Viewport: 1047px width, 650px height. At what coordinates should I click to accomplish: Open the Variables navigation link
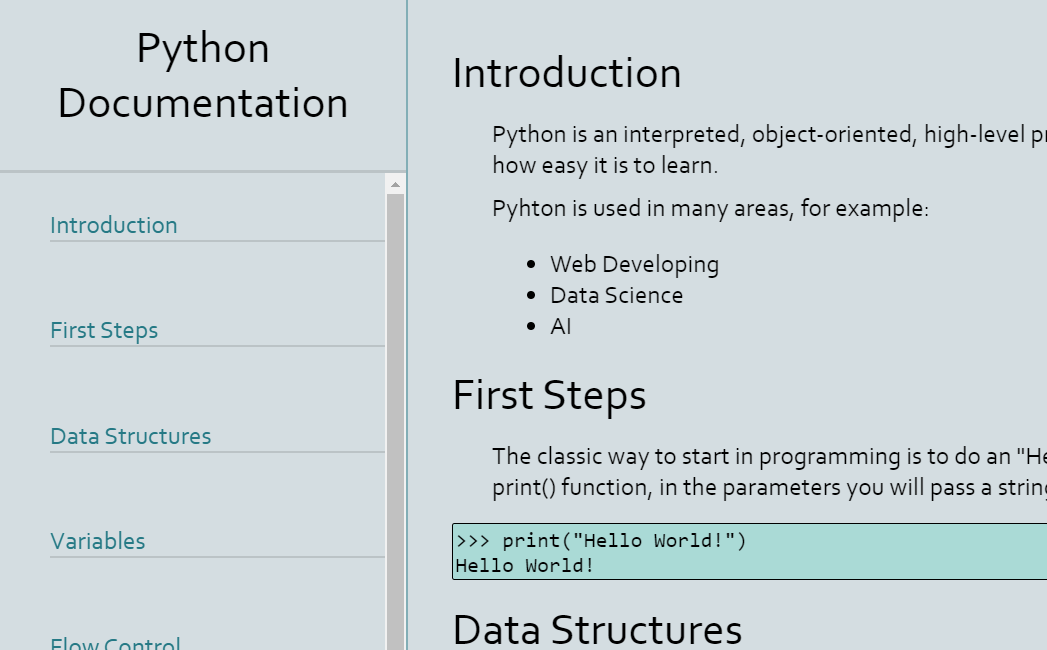(x=97, y=541)
